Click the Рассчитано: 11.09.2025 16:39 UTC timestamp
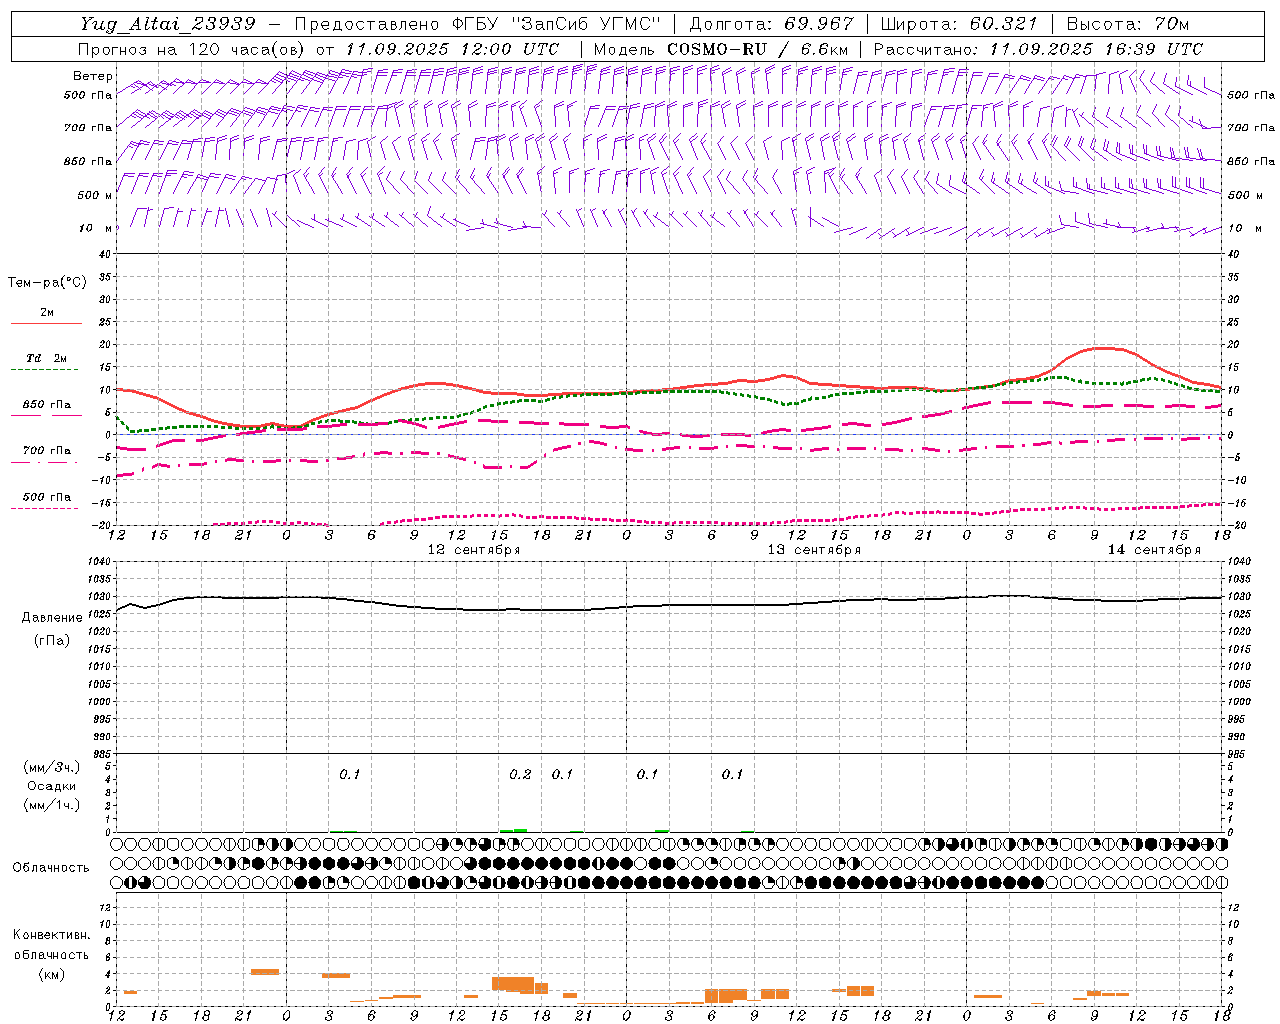The width and height of the screenshot is (1280, 1024). 1038,48
